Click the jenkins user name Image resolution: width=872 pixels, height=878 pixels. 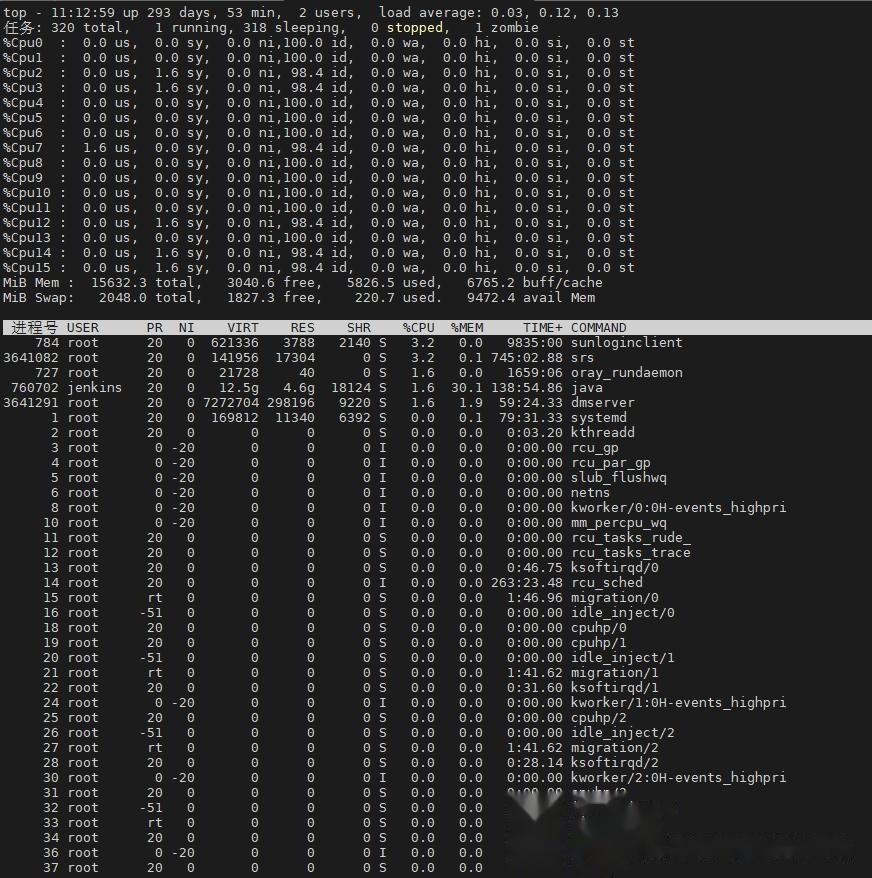[94, 387]
